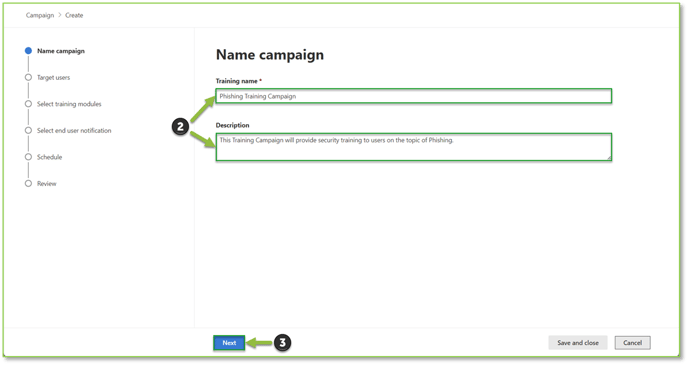Go to Select end user notification label

[x=74, y=131]
